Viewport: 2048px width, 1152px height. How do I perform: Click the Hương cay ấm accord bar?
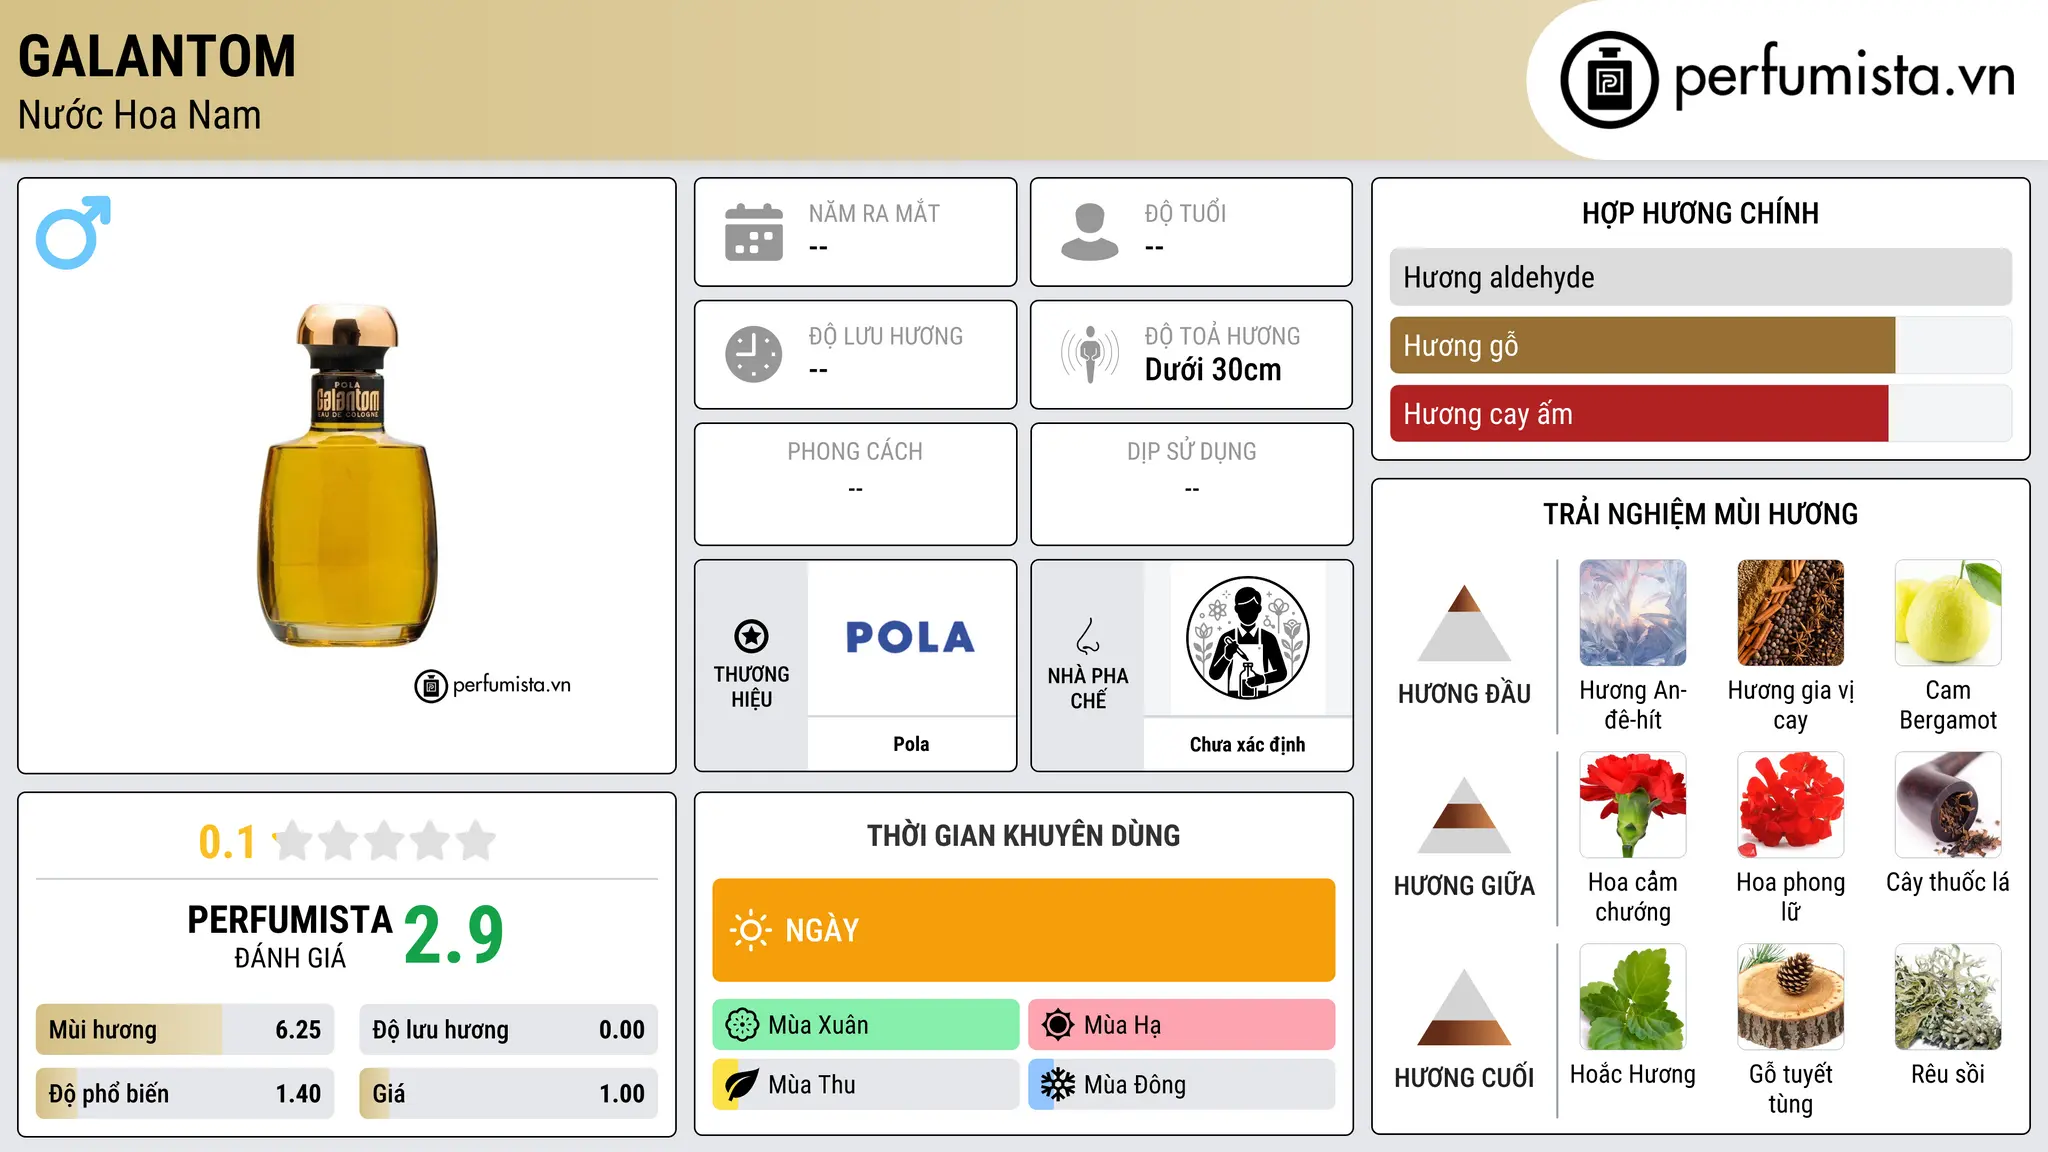tap(1701, 413)
